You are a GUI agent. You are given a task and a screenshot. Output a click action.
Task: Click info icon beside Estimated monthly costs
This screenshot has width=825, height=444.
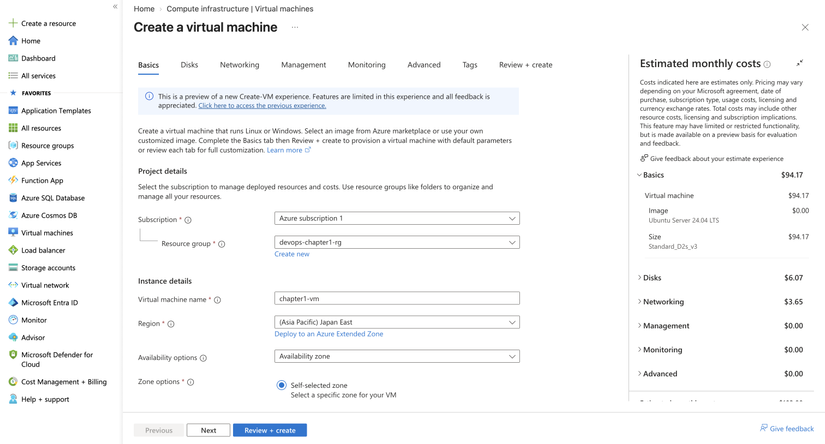(x=767, y=64)
